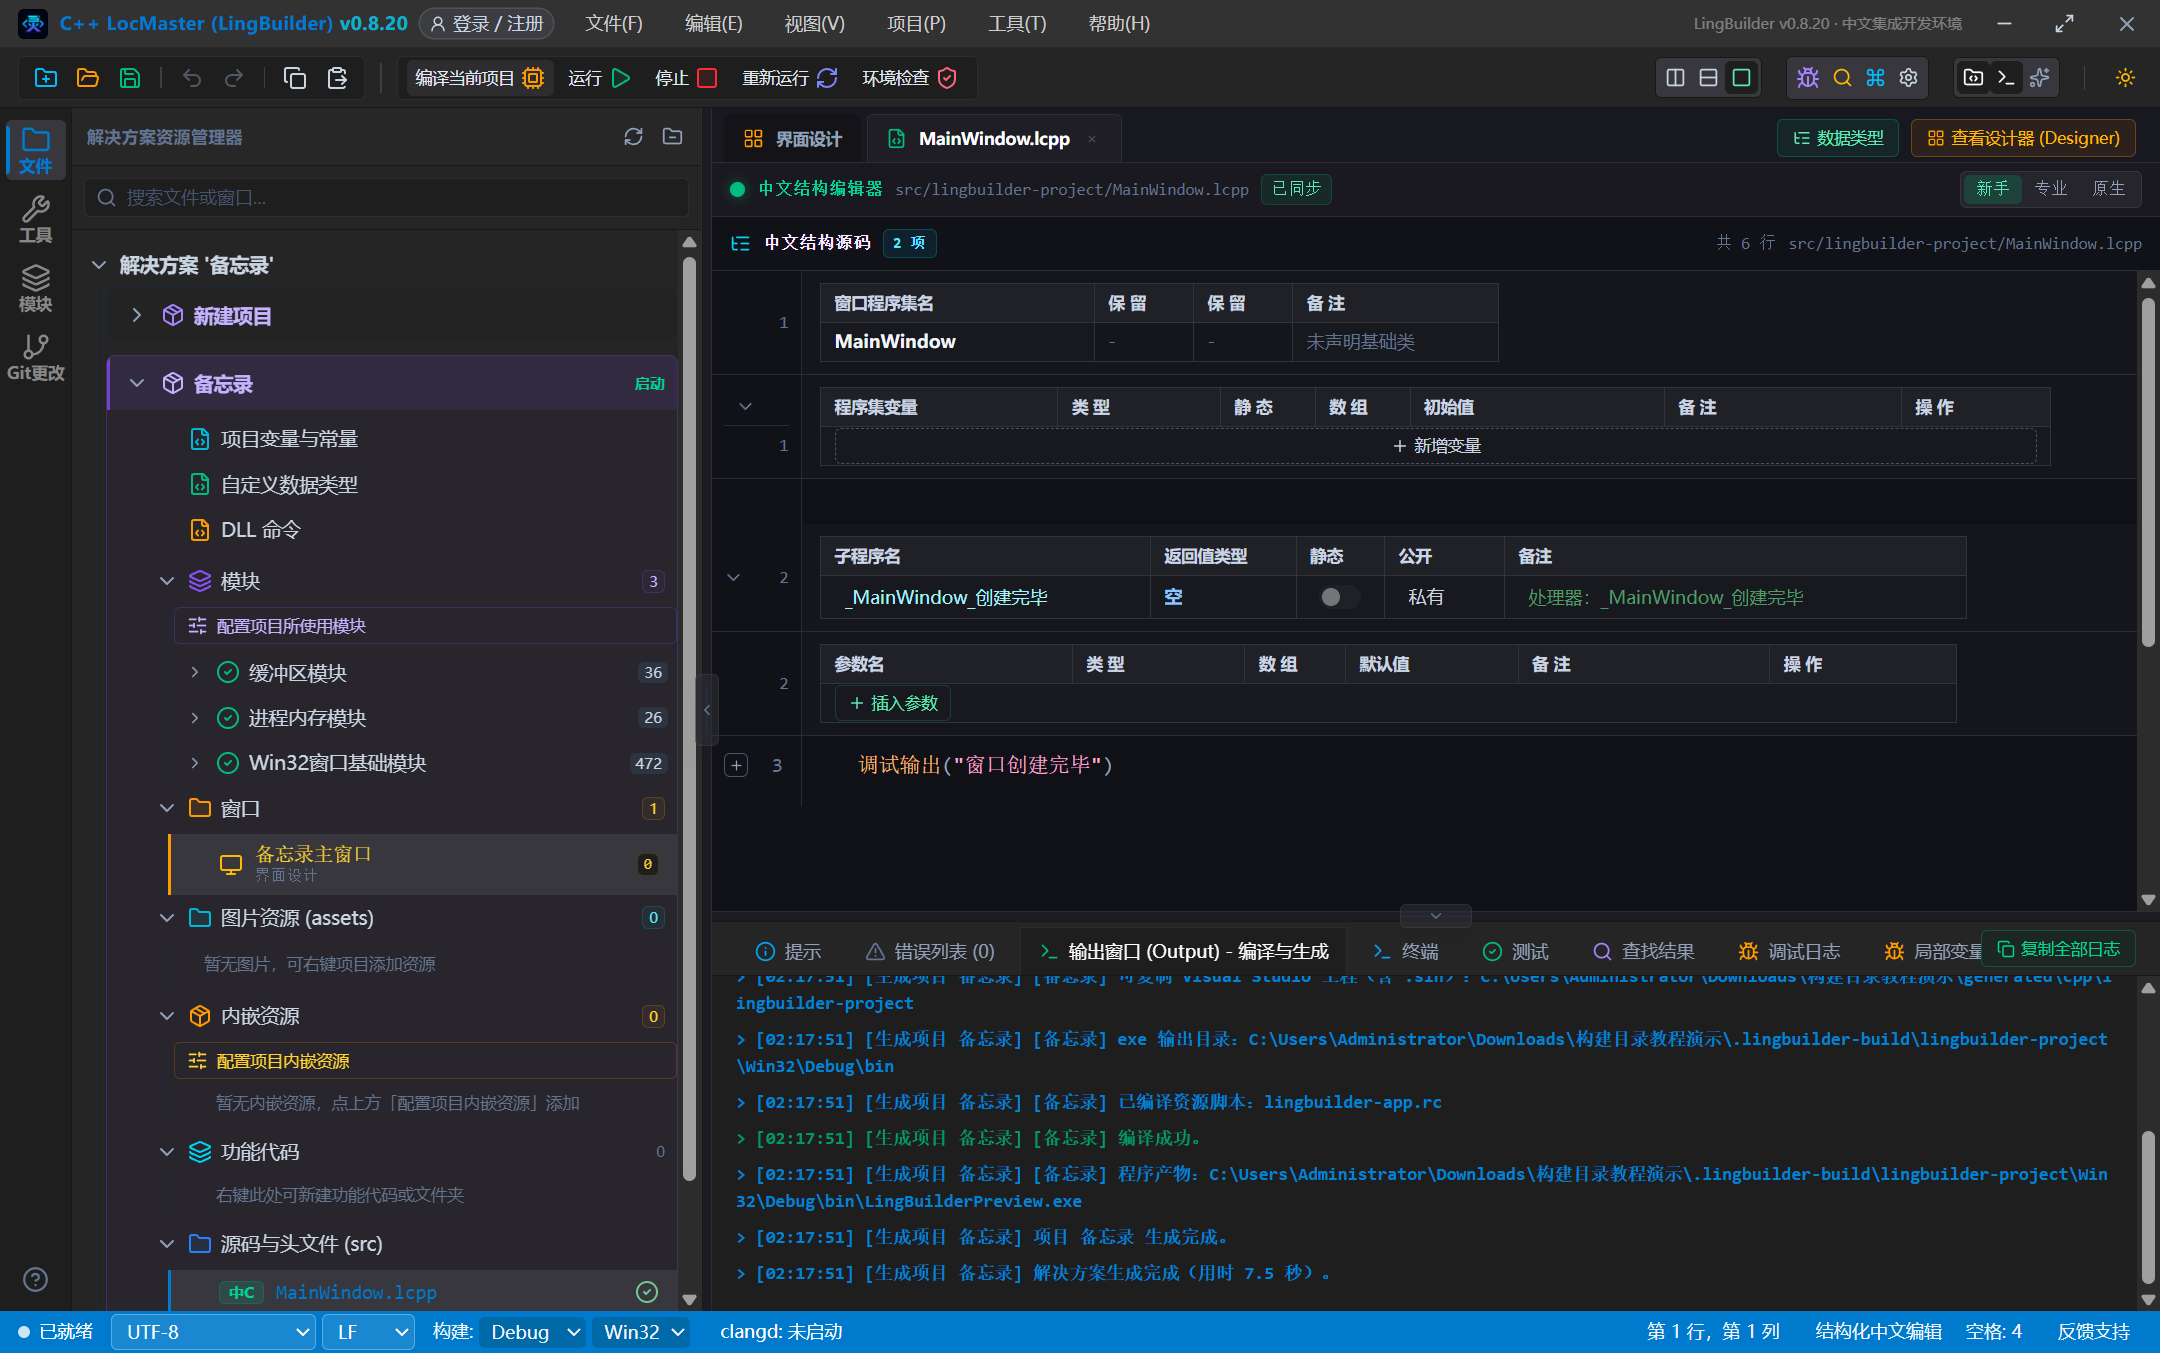This screenshot has width=2160, height=1353.
Task: Click the compile current project icon
Action: (x=533, y=78)
